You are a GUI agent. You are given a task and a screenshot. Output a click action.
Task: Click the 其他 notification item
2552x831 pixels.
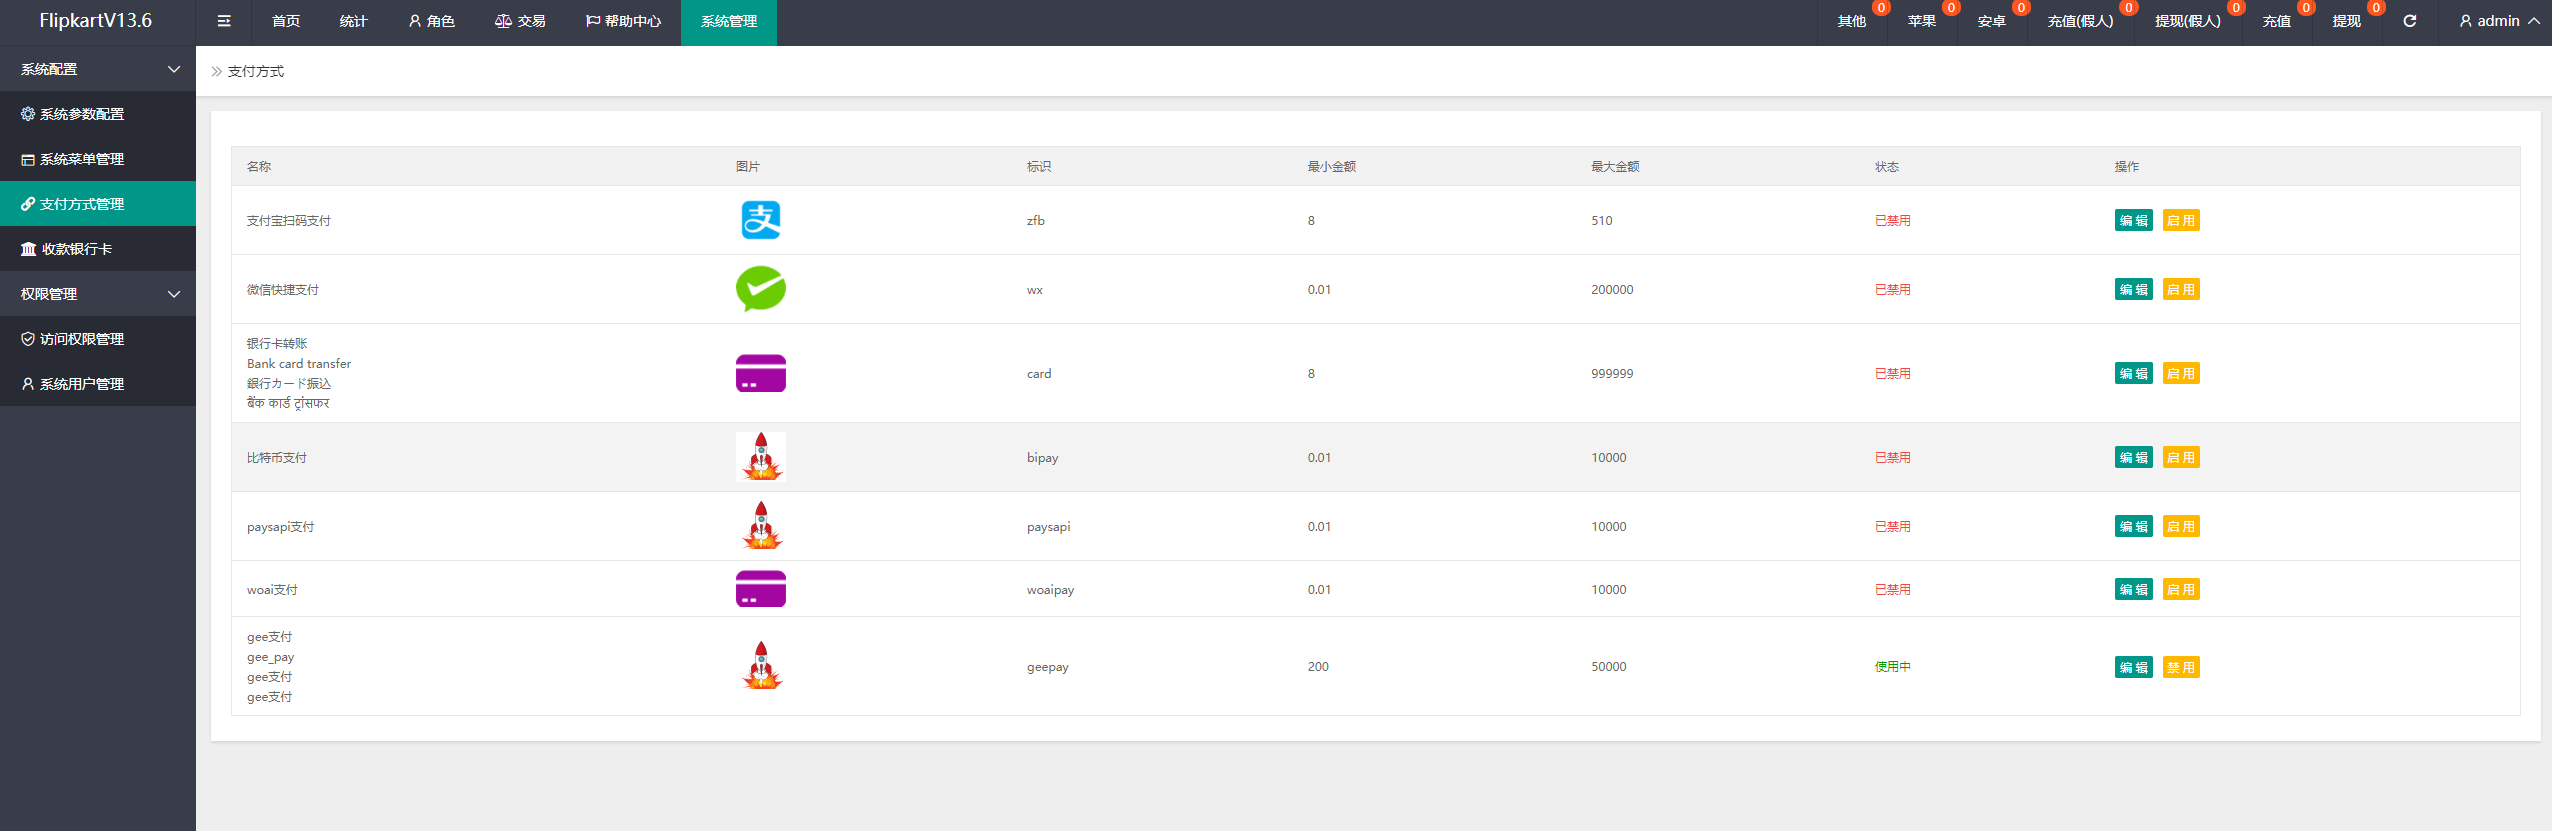click(1852, 21)
